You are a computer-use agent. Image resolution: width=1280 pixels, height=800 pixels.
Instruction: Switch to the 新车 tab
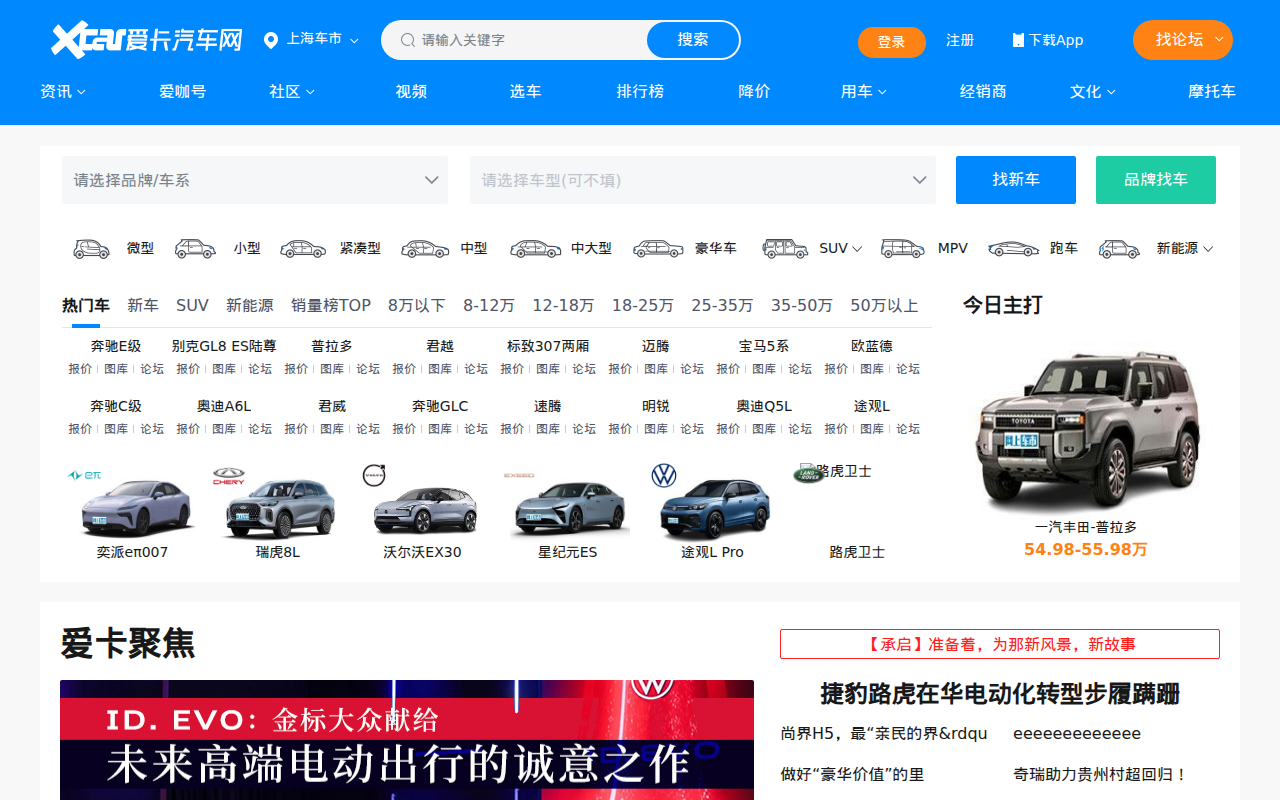[x=143, y=305]
